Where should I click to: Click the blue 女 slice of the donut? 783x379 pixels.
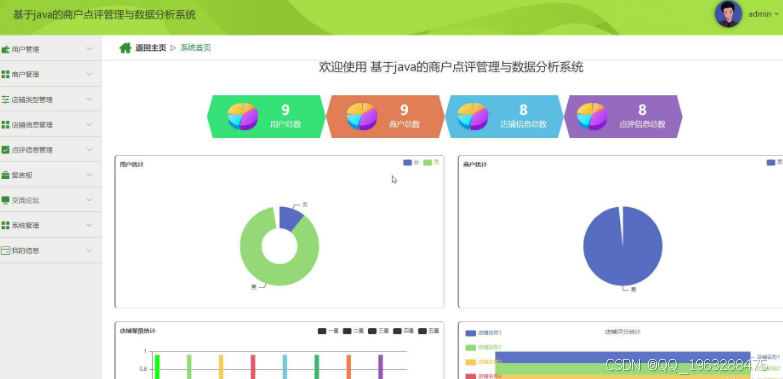click(x=290, y=218)
